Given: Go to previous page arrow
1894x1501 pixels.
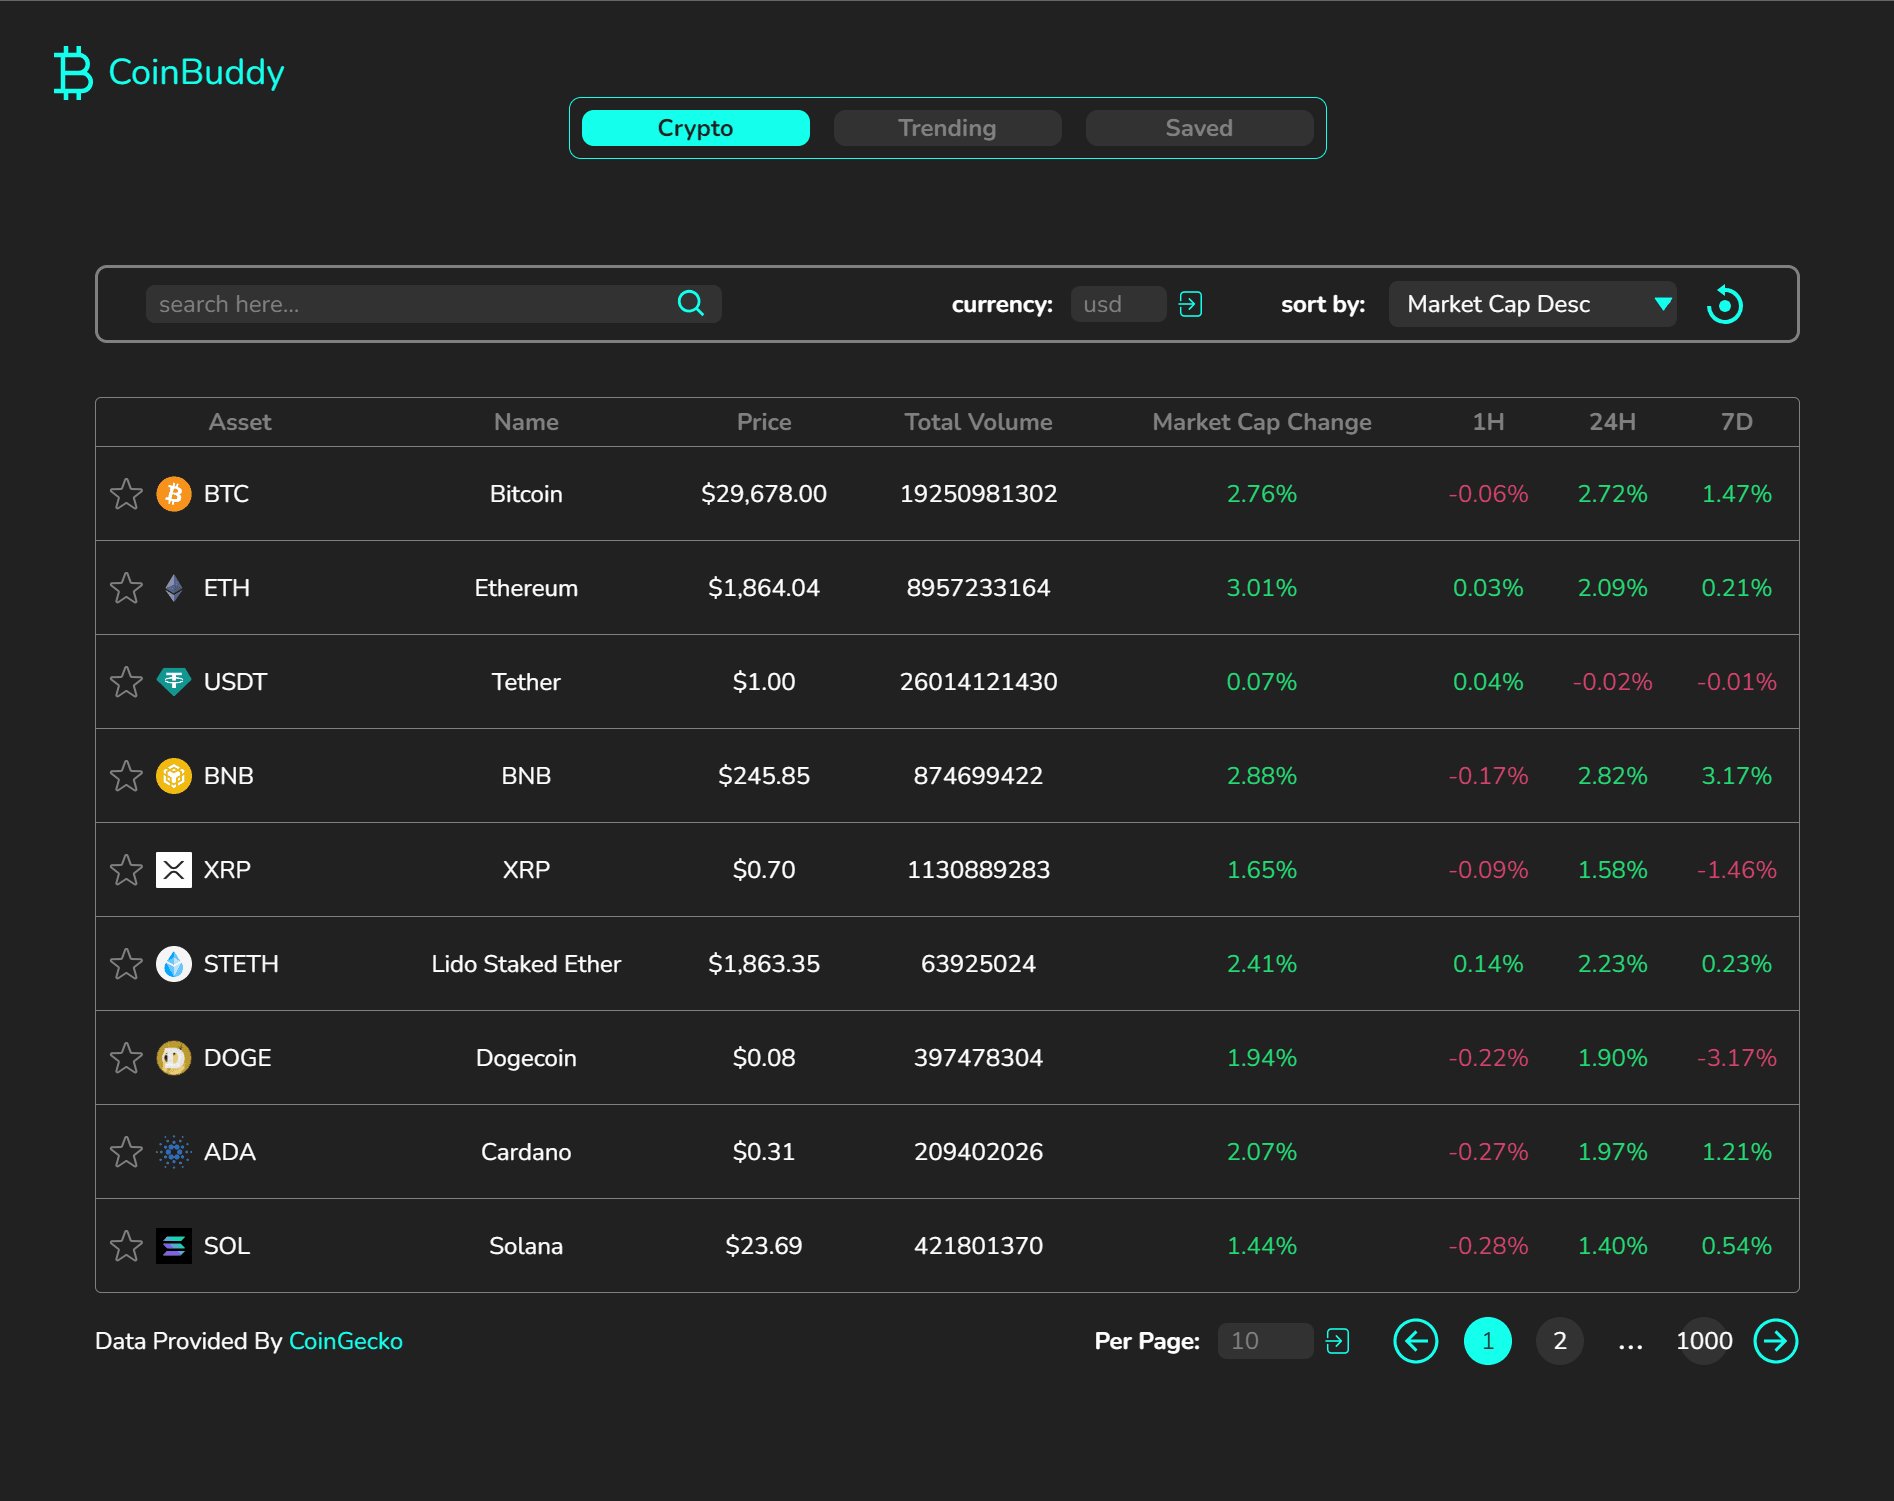Looking at the screenshot, I should coord(1416,1341).
